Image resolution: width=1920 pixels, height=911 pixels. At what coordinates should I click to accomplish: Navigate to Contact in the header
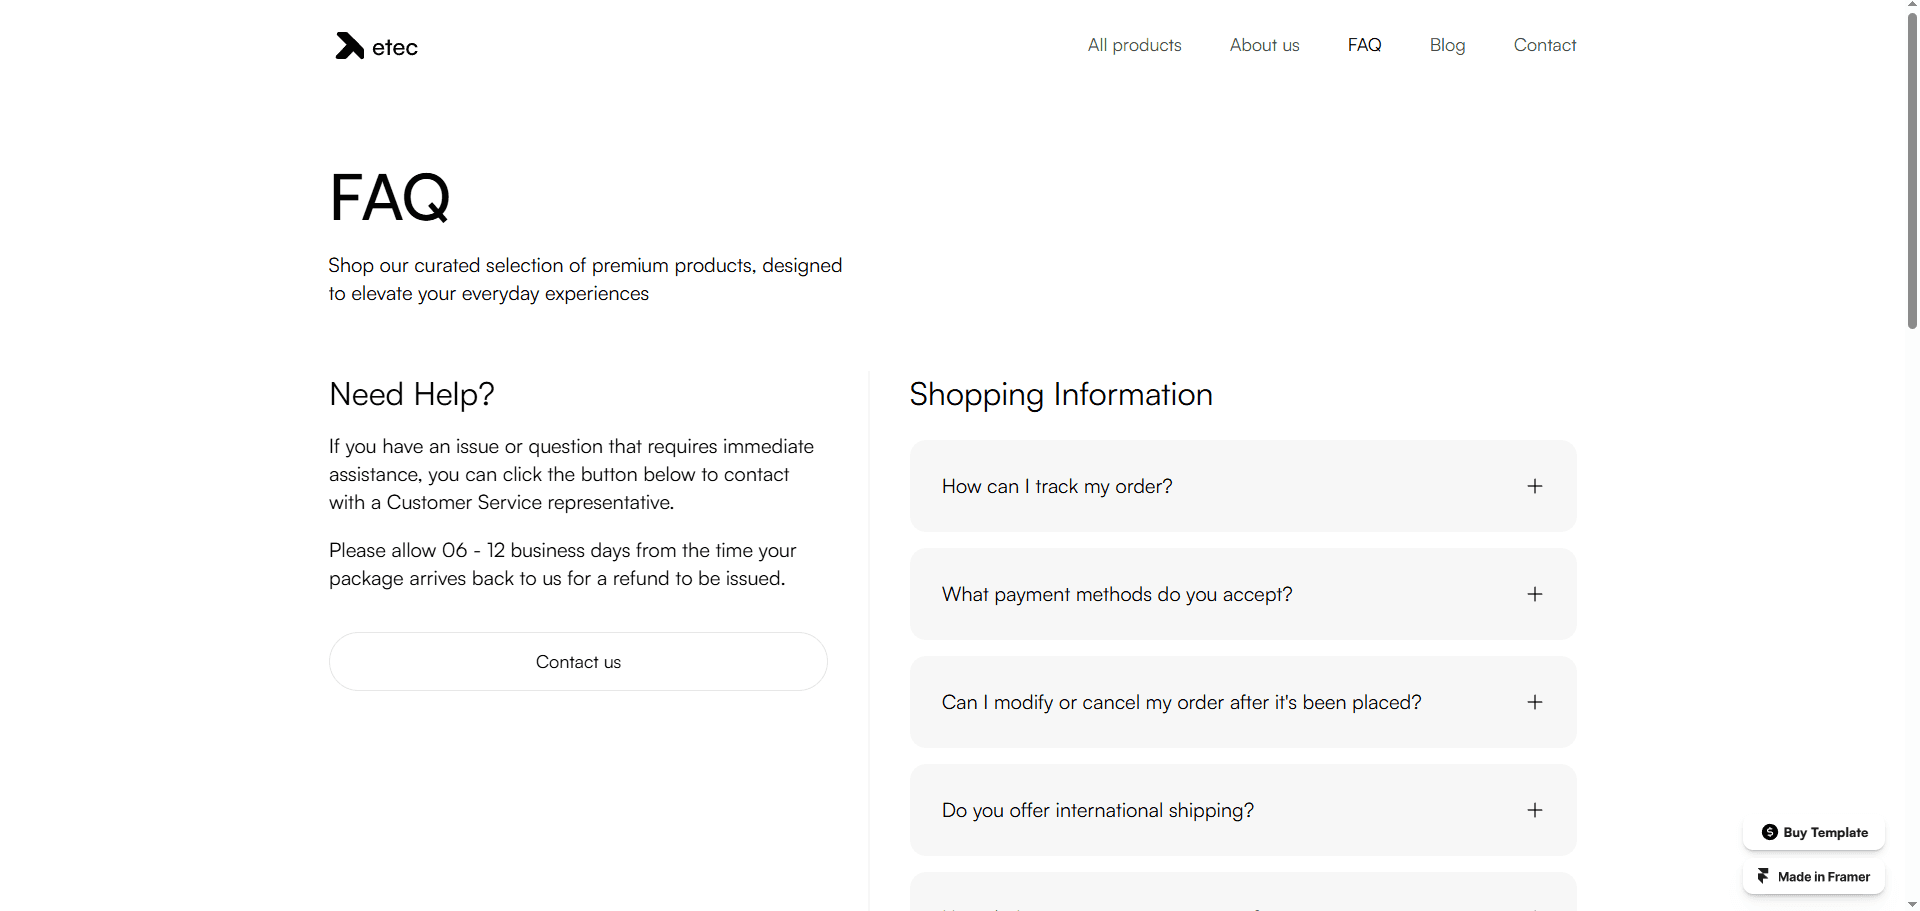click(x=1544, y=45)
